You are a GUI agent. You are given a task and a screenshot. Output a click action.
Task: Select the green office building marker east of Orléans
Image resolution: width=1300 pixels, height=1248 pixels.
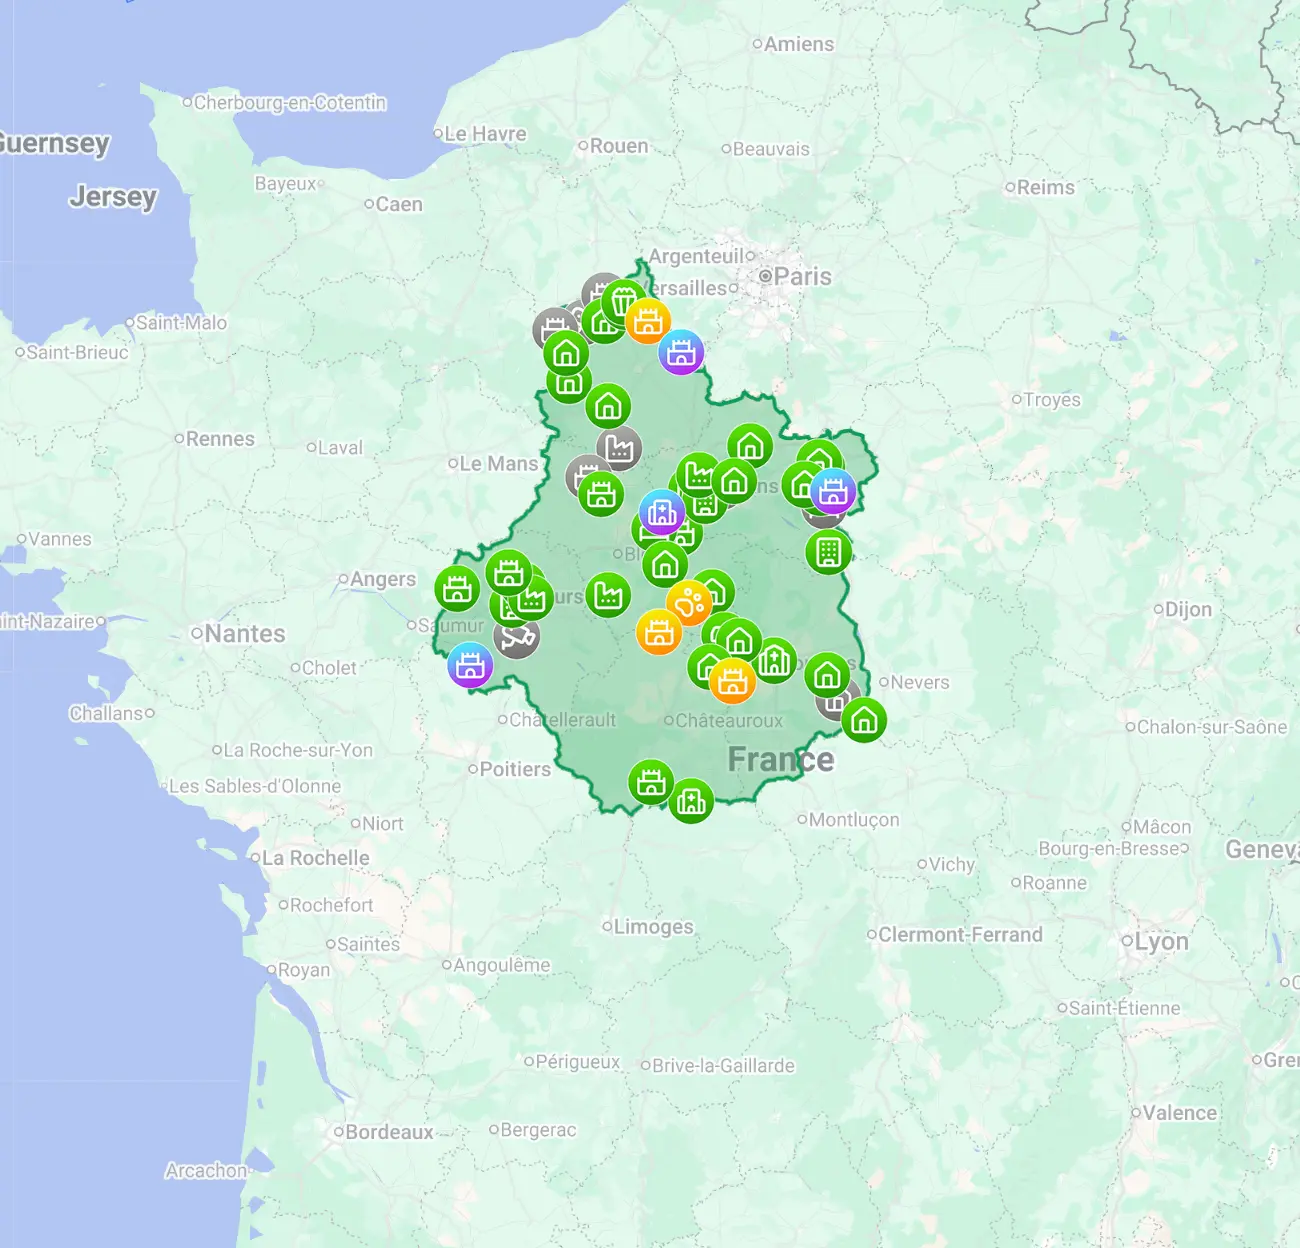829,553
